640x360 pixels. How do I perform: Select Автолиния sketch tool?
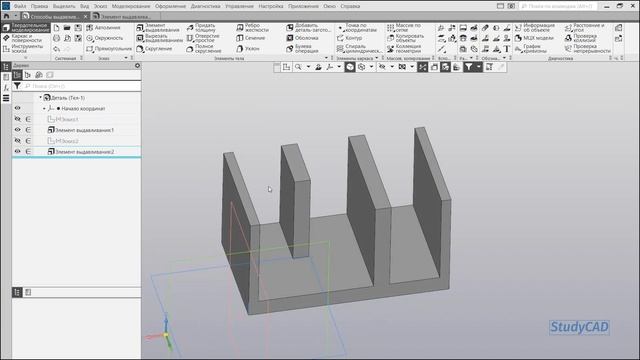(103, 28)
